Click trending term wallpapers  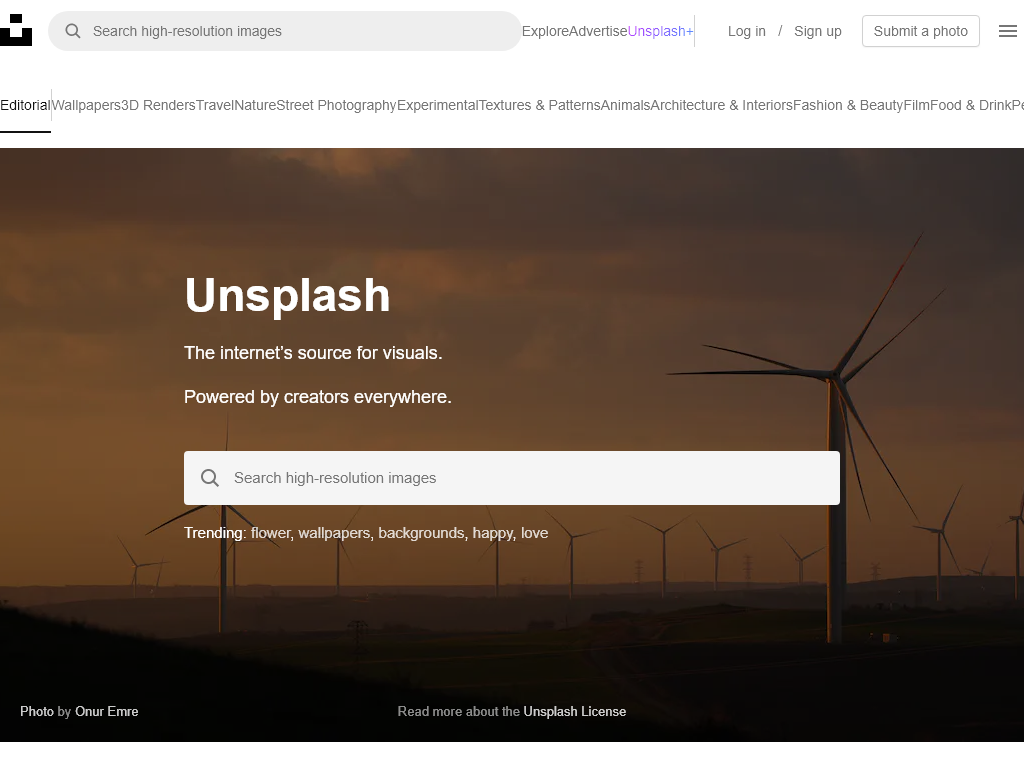(334, 533)
